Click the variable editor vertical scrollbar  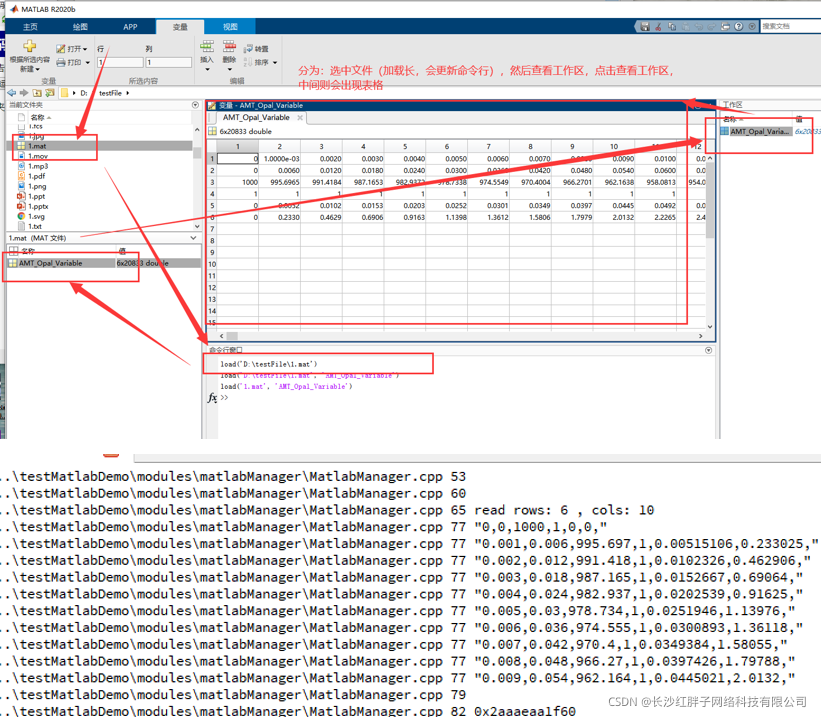coord(710,242)
